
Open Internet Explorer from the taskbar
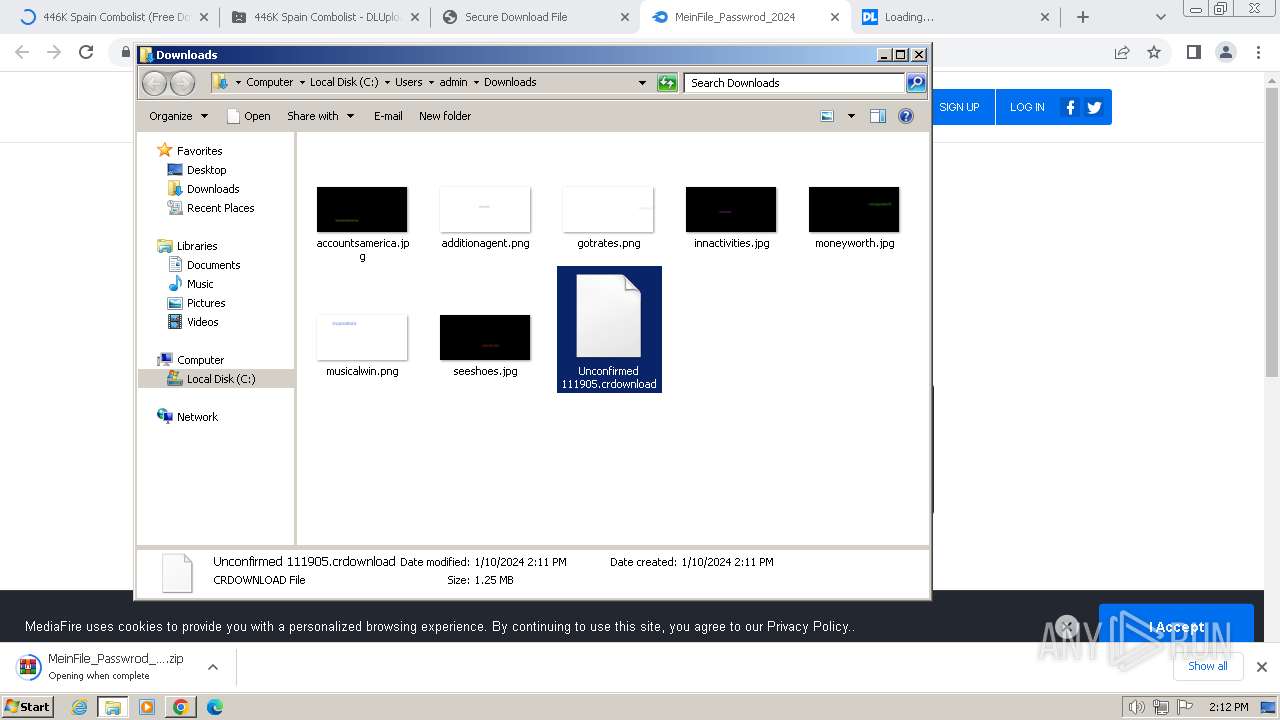coord(80,707)
